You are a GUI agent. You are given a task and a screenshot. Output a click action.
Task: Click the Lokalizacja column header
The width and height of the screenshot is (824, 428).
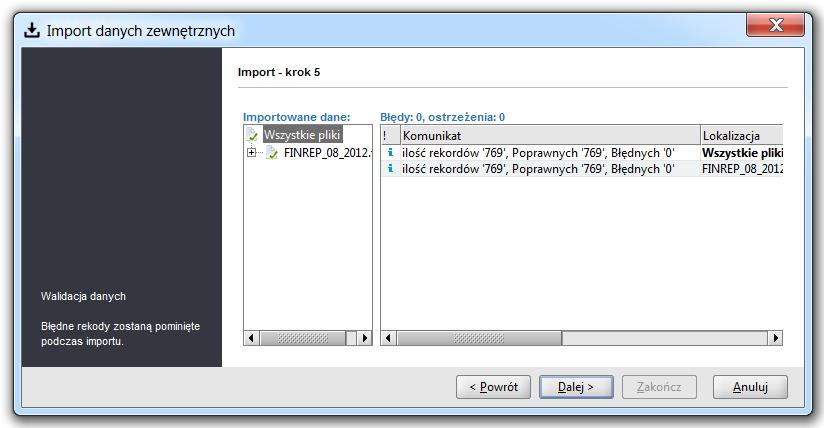[741, 135]
